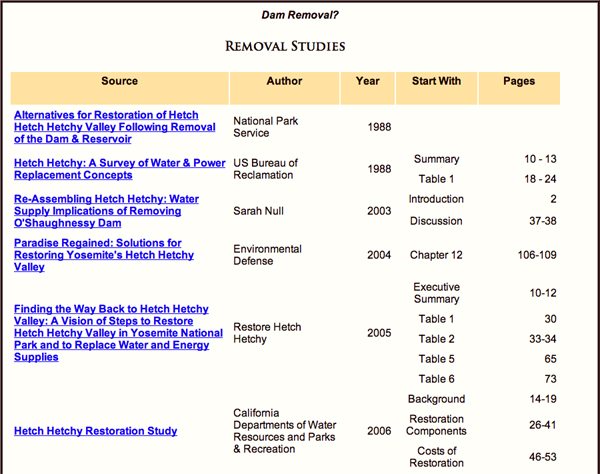Image resolution: width=600 pixels, height=474 pixels.
Task: Click pages value 10-12
Action: 543,293
